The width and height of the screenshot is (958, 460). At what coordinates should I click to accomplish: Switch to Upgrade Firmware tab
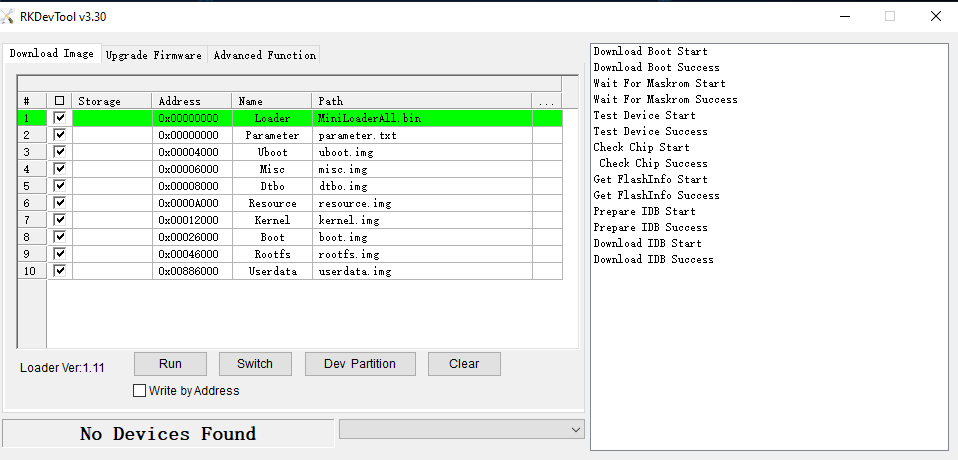[x=154, y=55]
